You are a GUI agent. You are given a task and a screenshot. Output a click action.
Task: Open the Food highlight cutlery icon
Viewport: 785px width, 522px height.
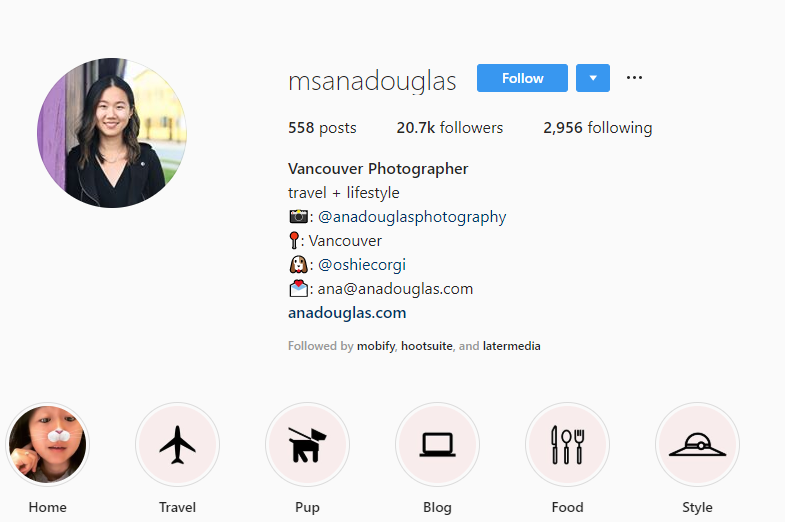click(567, 444)
